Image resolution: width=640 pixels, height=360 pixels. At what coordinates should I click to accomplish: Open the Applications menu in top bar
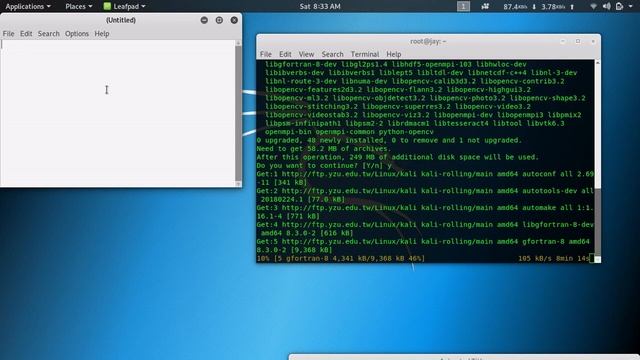tap(28, 6)
